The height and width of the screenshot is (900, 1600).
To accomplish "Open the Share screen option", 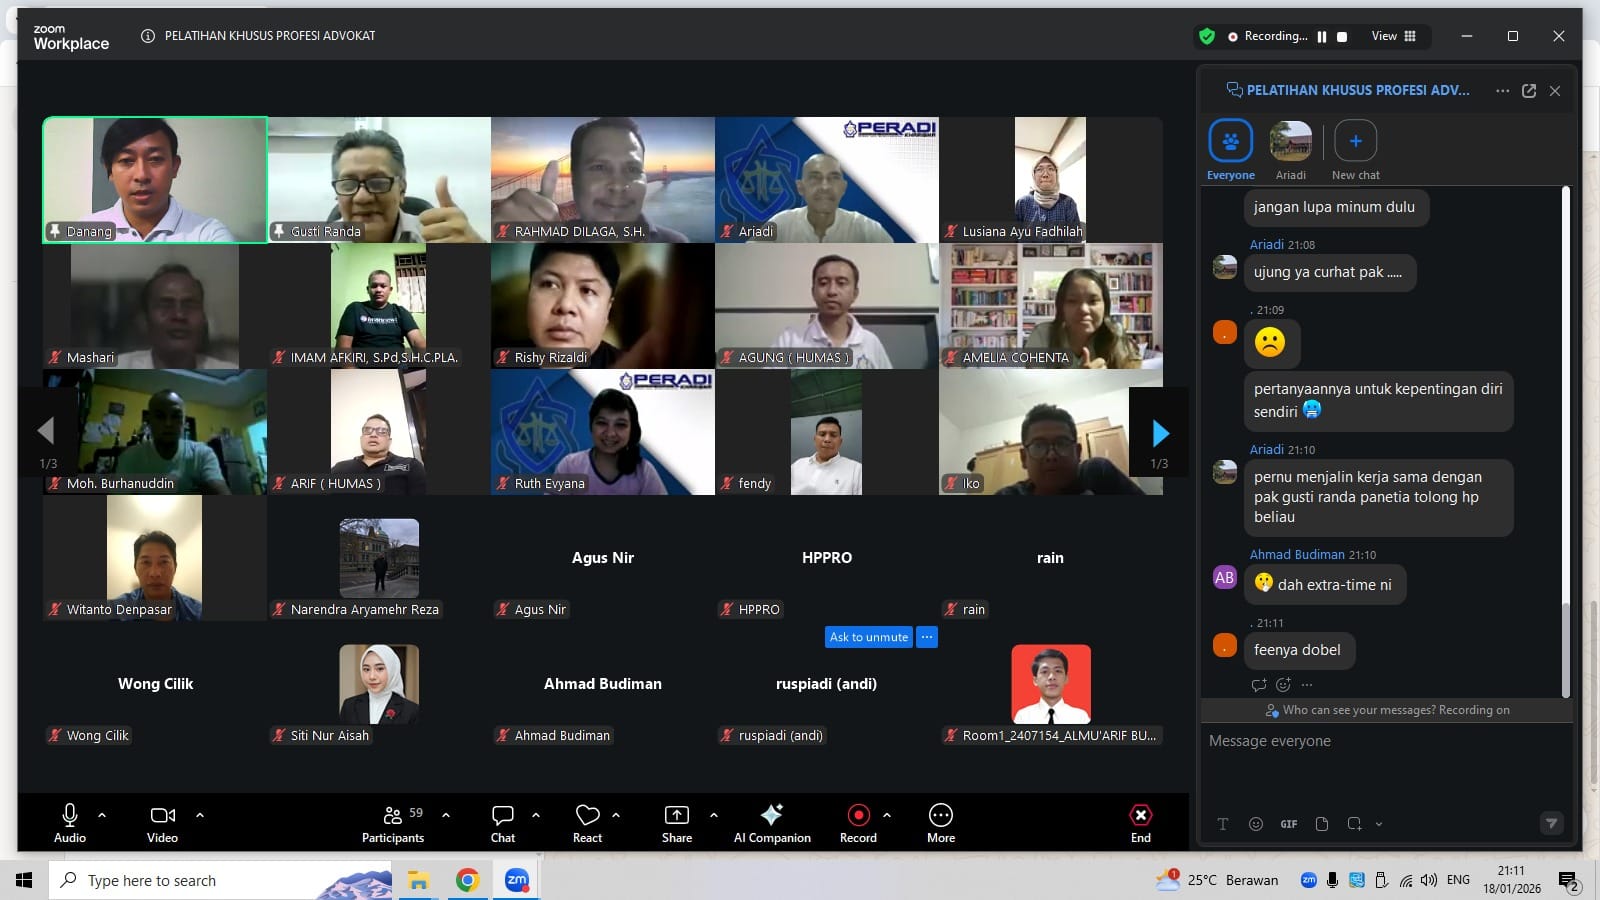I will (x=676, y=816).
